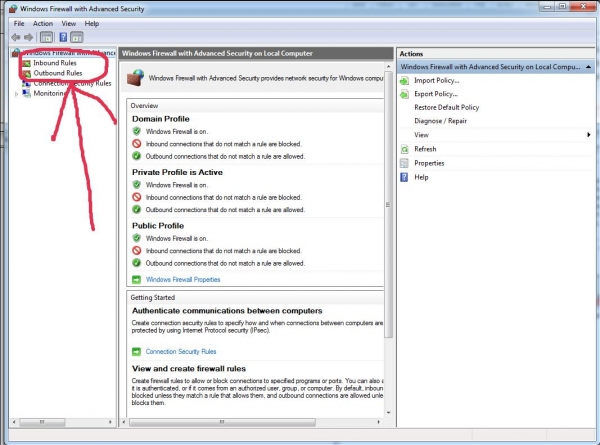Image resolution: width=600 pixels, height=445 pixels.
Task: Expand the View submenu arrow in Actions
Action: (x=589, y=135)
